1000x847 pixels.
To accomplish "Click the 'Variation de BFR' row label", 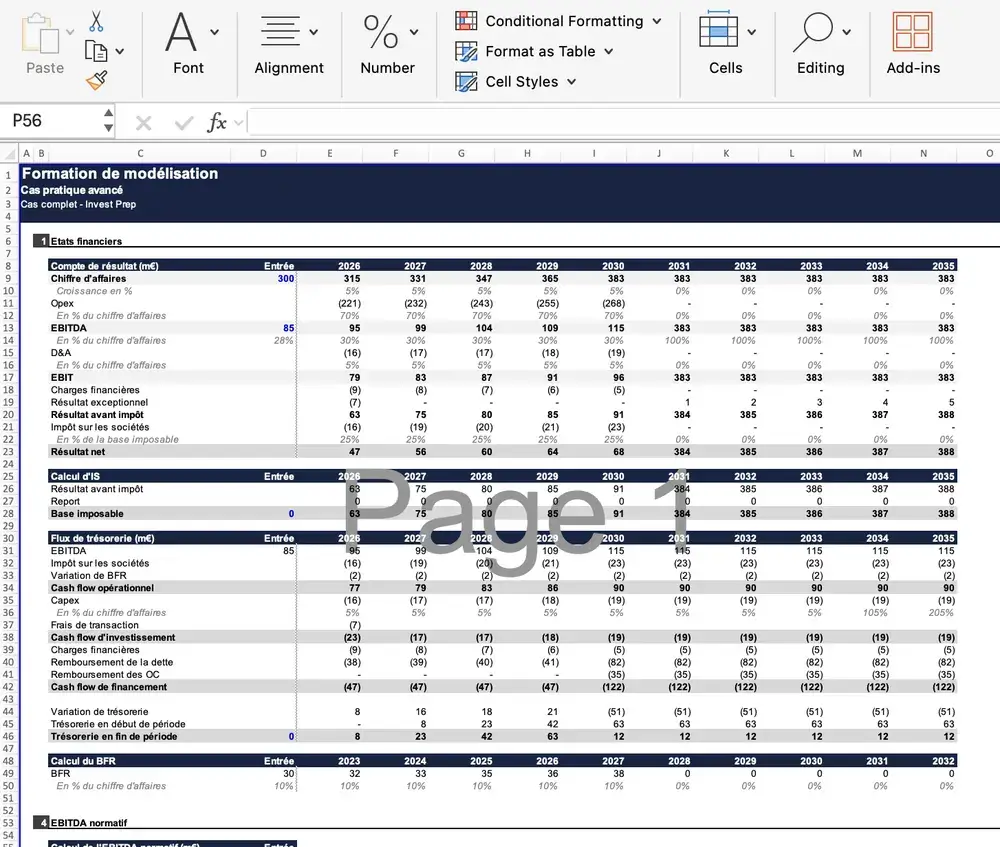I will coord(89,575).
